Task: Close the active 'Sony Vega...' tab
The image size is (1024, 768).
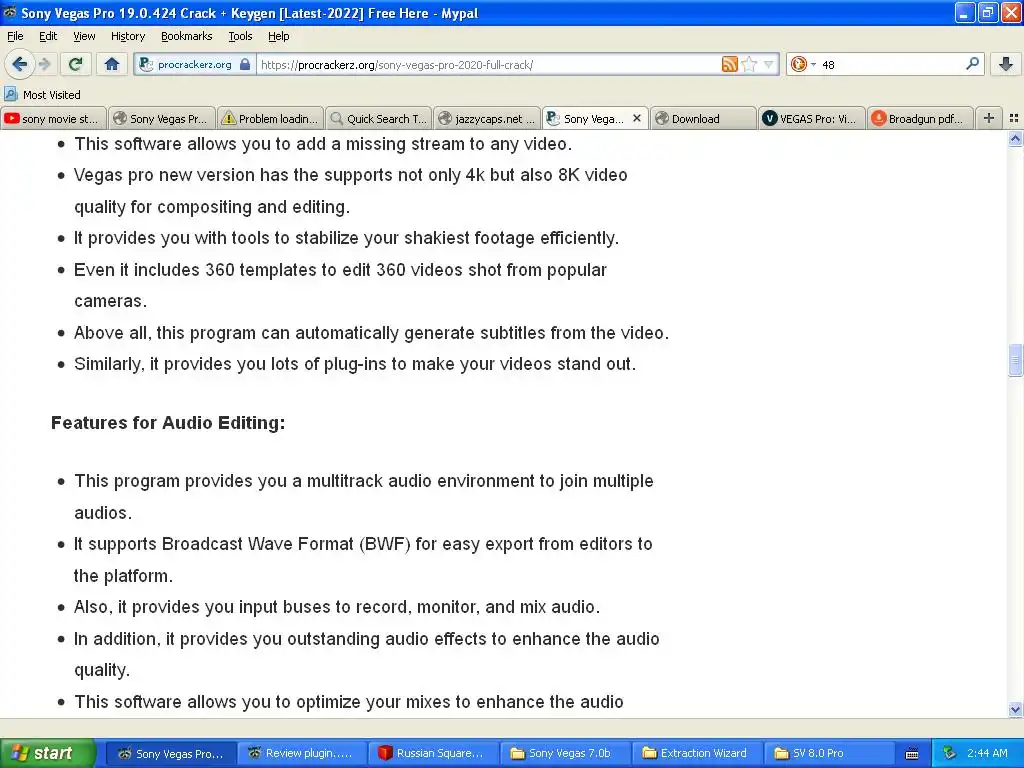Action: pyautogui.click(x=637, y=118)
